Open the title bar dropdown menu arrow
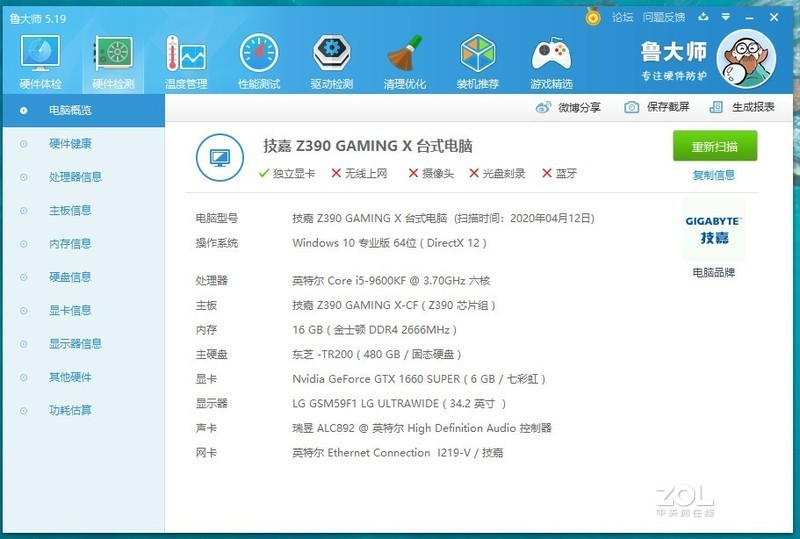This screenshot has height=539, width=800. [726, 17]
